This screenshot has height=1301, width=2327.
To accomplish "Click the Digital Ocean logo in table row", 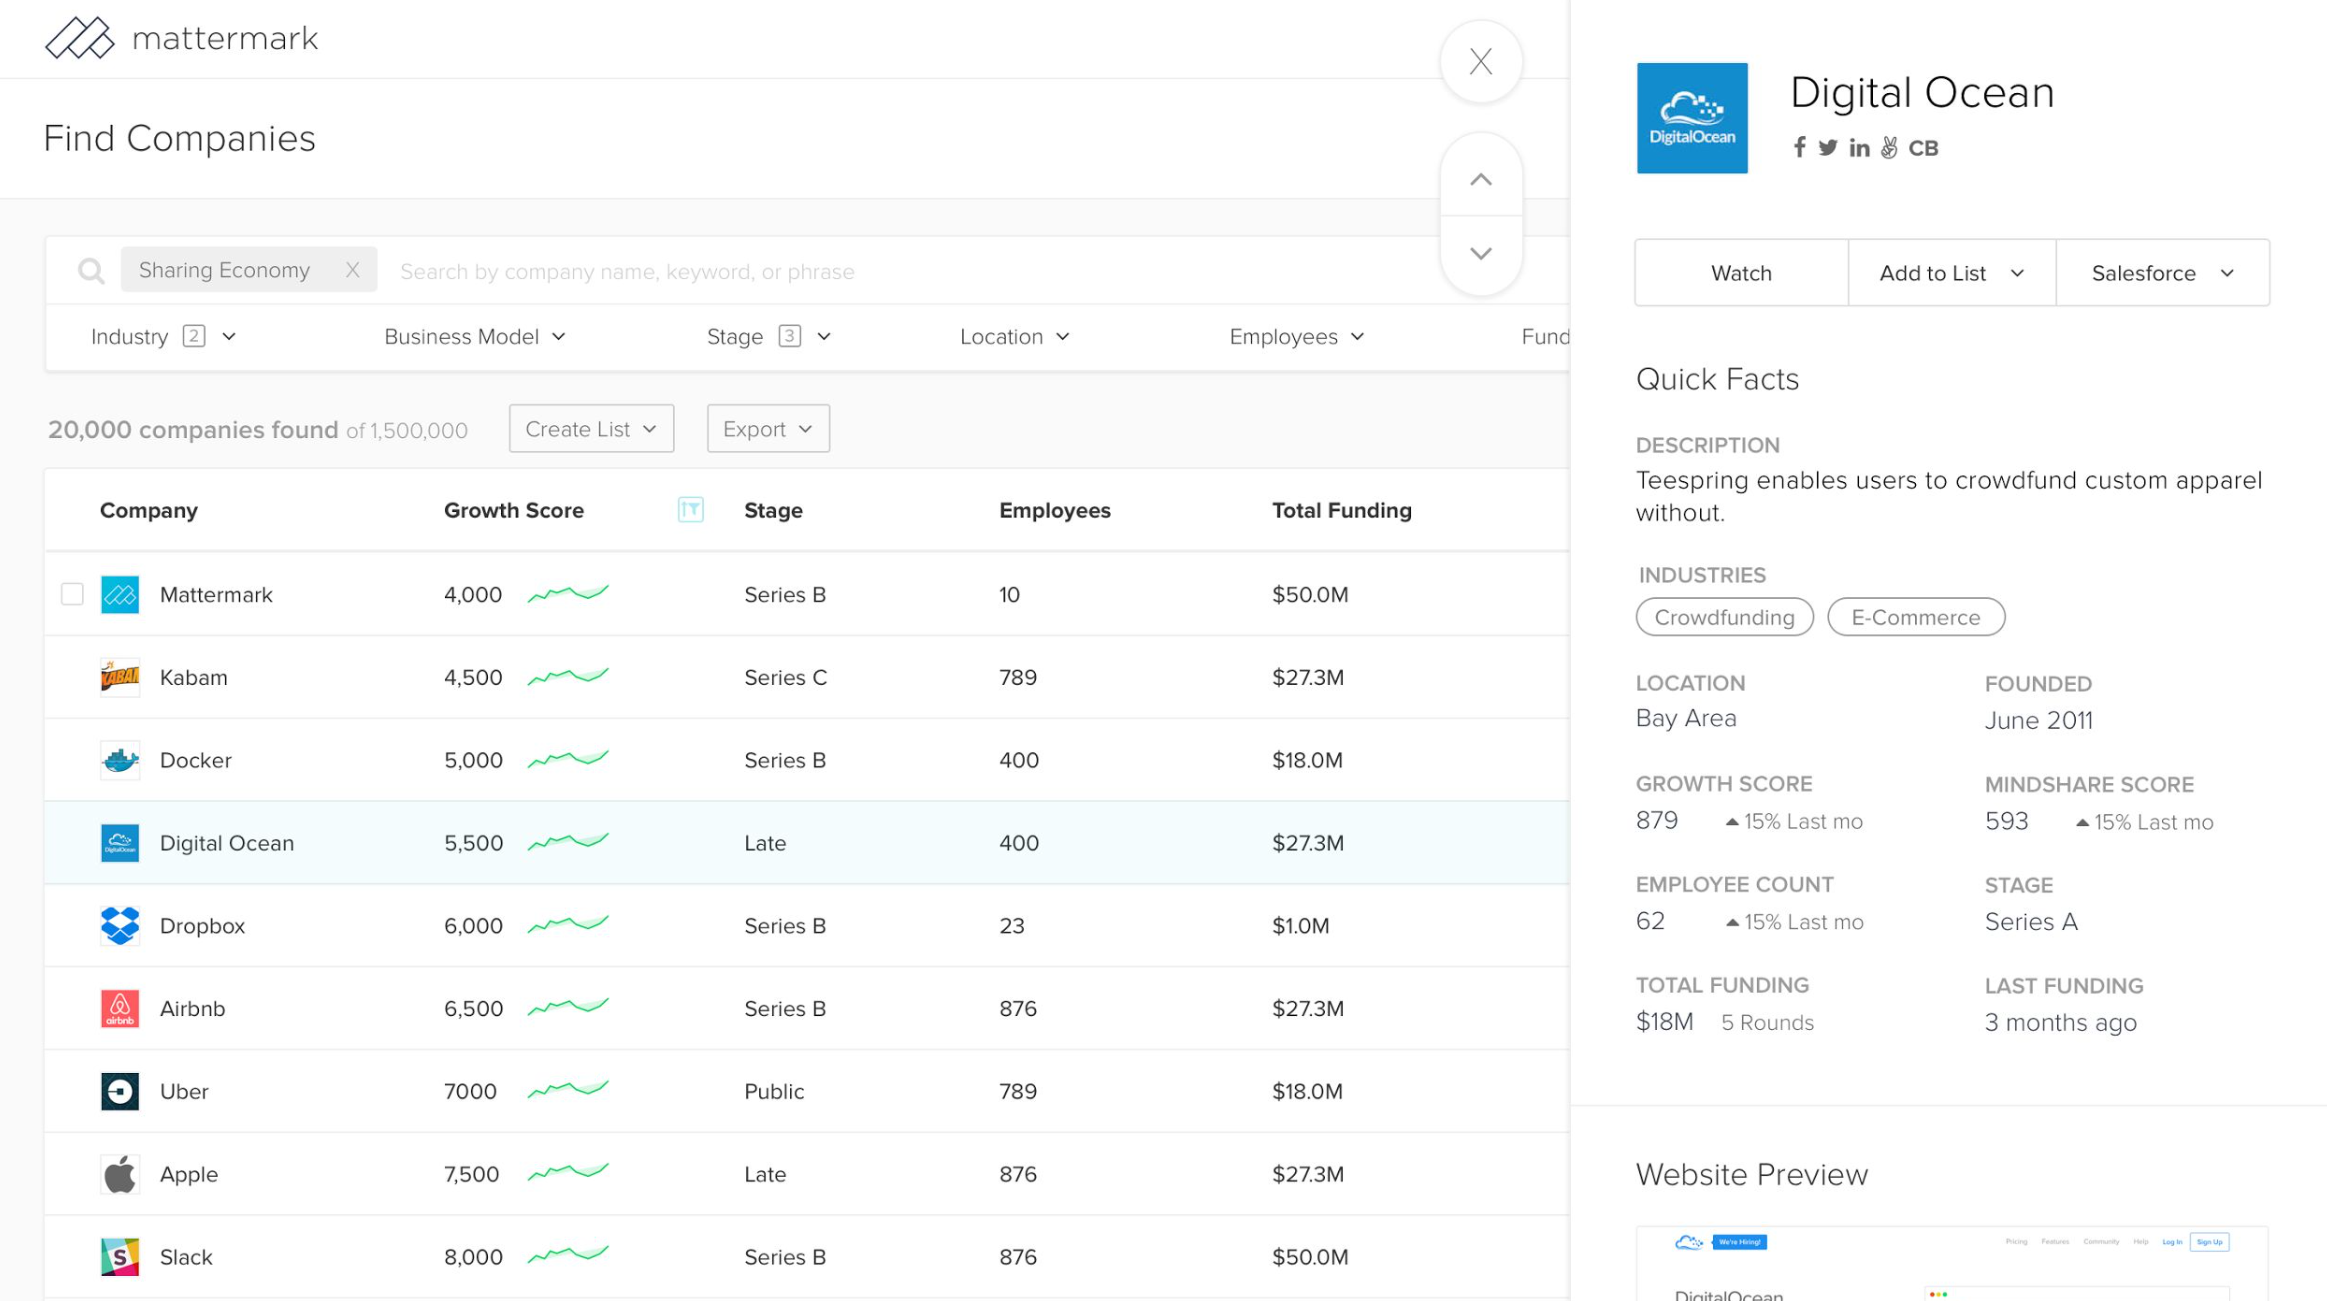I will 120,843.
